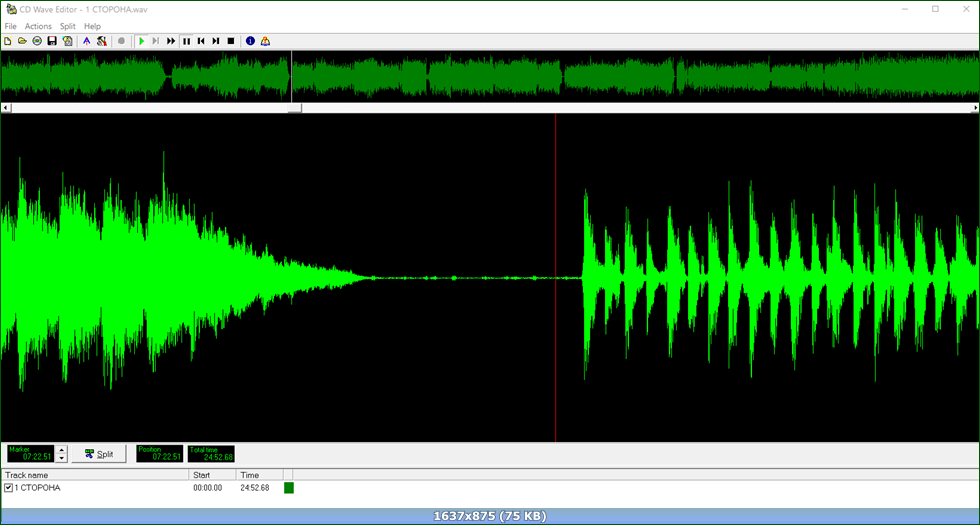
Task: Click the horizontal scrollbar thumb
Action: pos(294,108)
